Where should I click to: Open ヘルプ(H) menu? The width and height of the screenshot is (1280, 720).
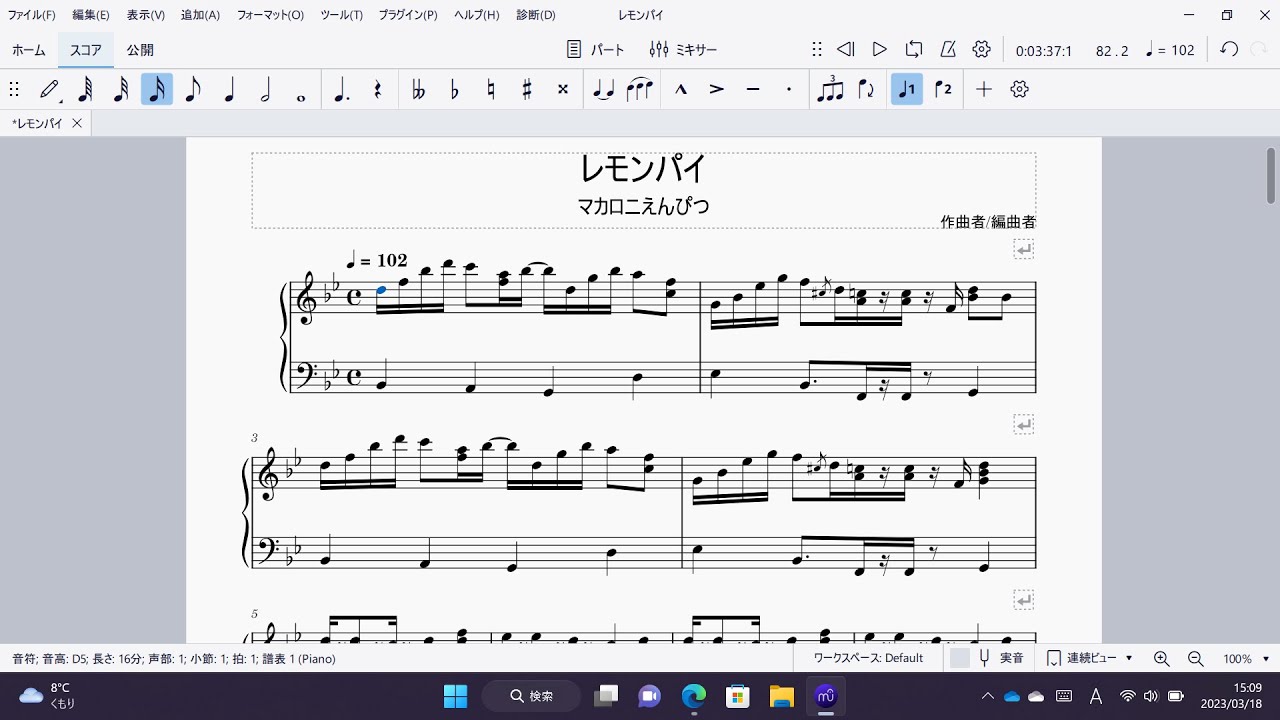(477, 15)
